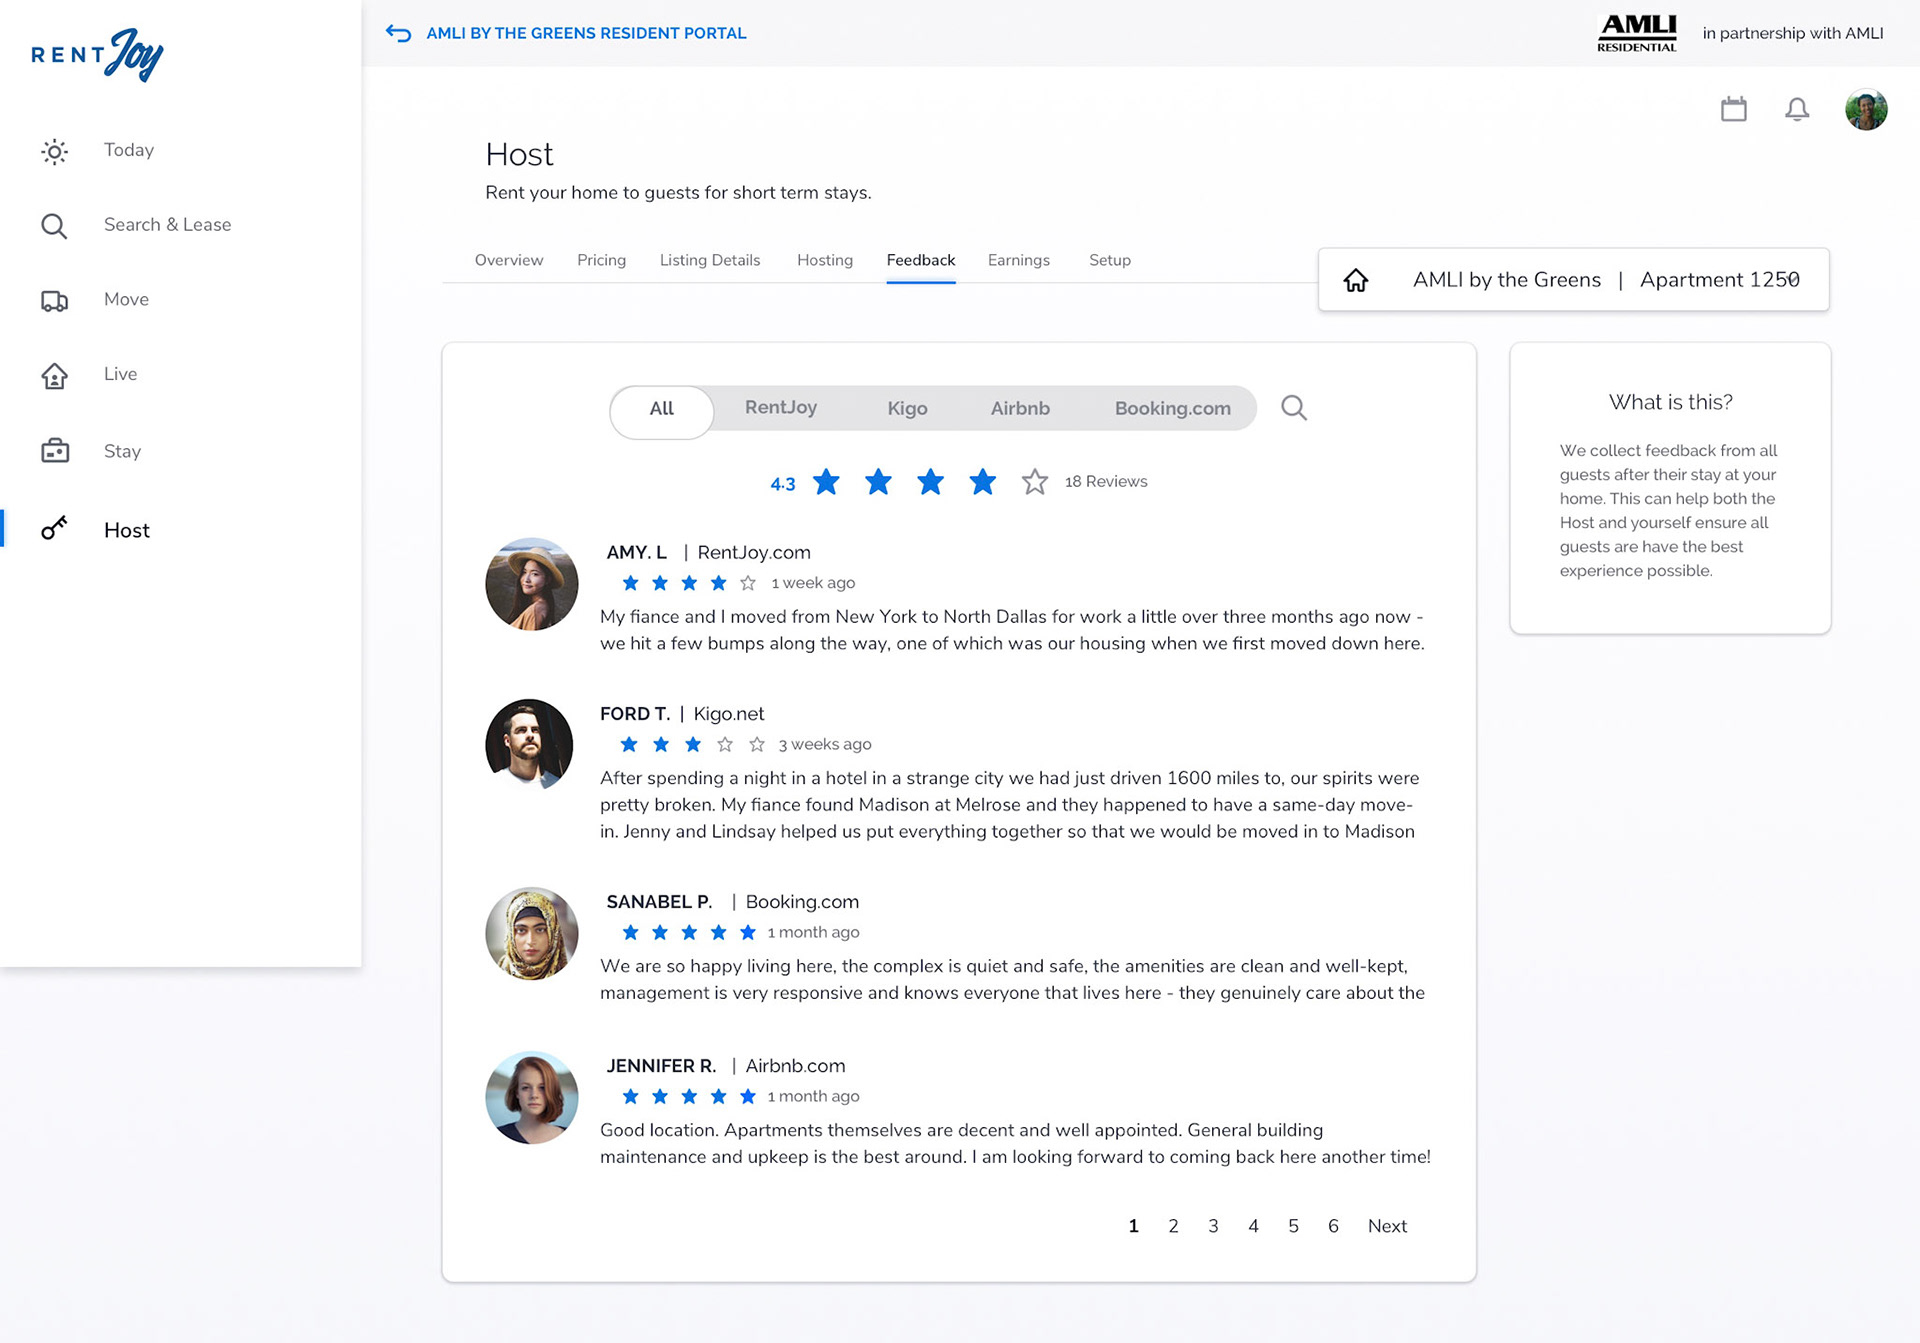Open Search & Lease in sidebar

coord(167,225)
